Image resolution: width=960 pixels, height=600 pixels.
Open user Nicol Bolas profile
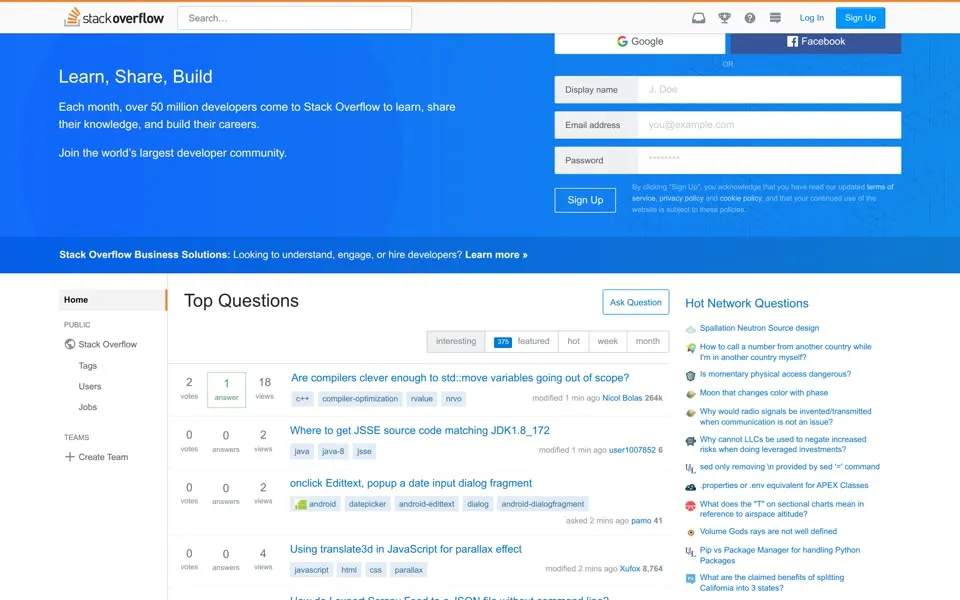click(622, 398)
